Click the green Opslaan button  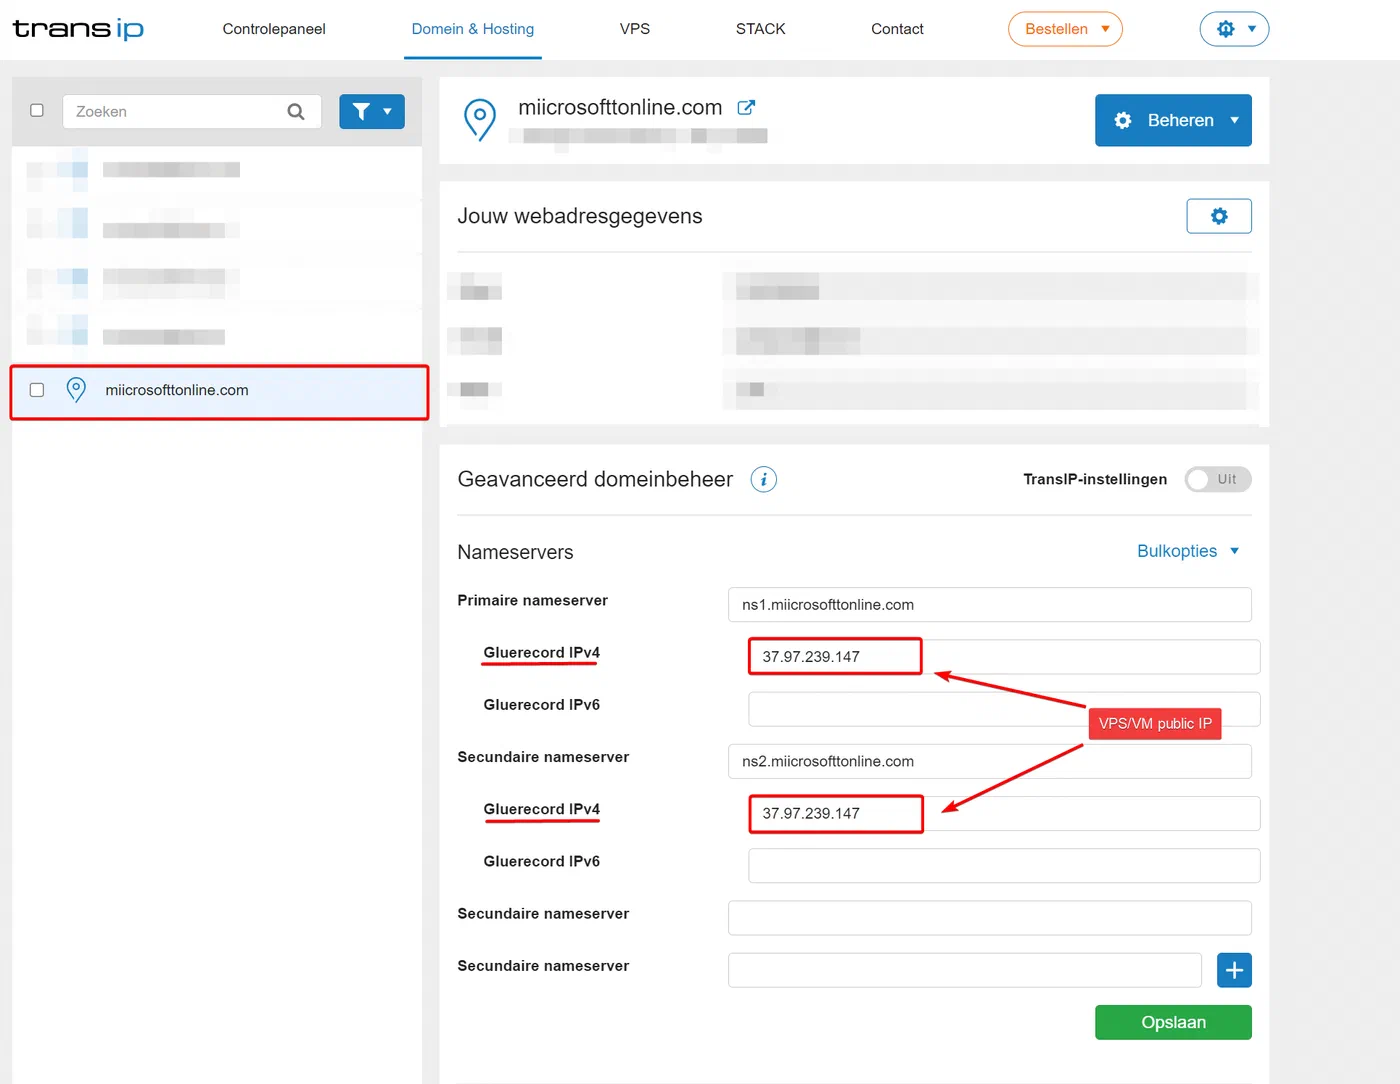1173,1022
